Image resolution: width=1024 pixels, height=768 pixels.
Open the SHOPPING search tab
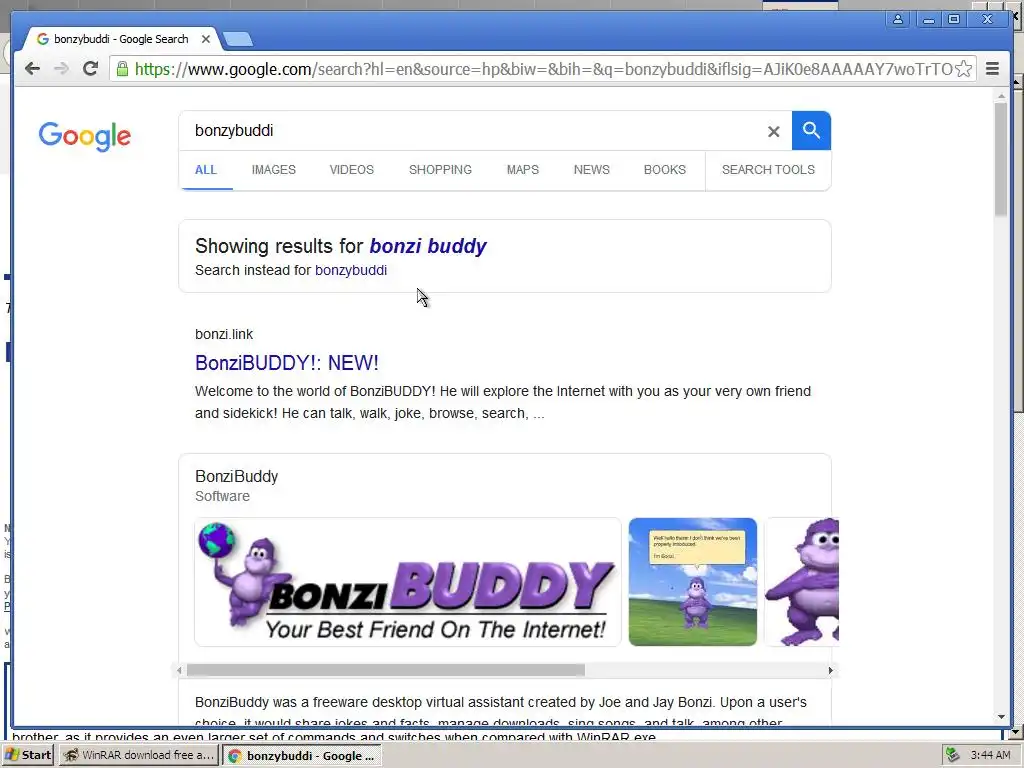click(440, 170)
